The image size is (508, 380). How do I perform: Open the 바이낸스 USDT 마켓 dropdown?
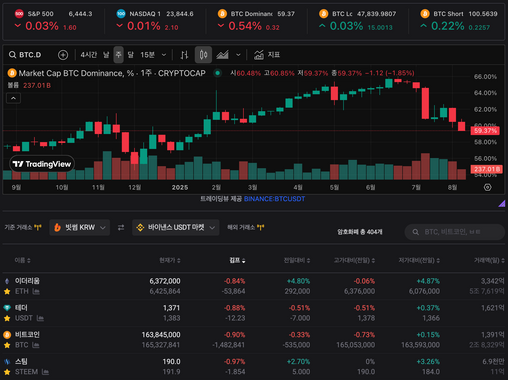(176, 227)
